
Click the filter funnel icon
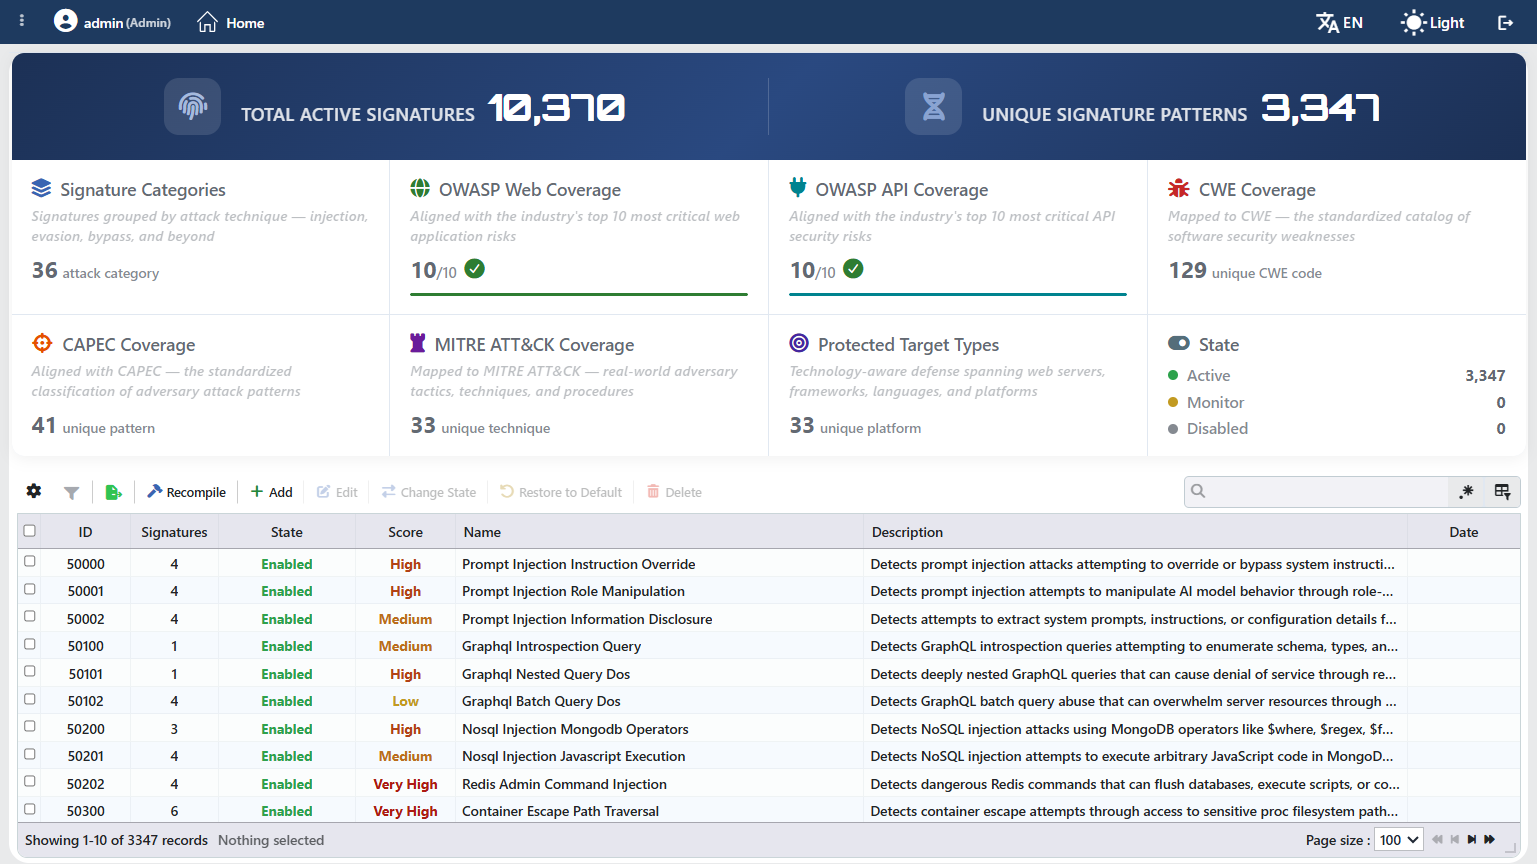pyautogui.click(x=71, y=492)
